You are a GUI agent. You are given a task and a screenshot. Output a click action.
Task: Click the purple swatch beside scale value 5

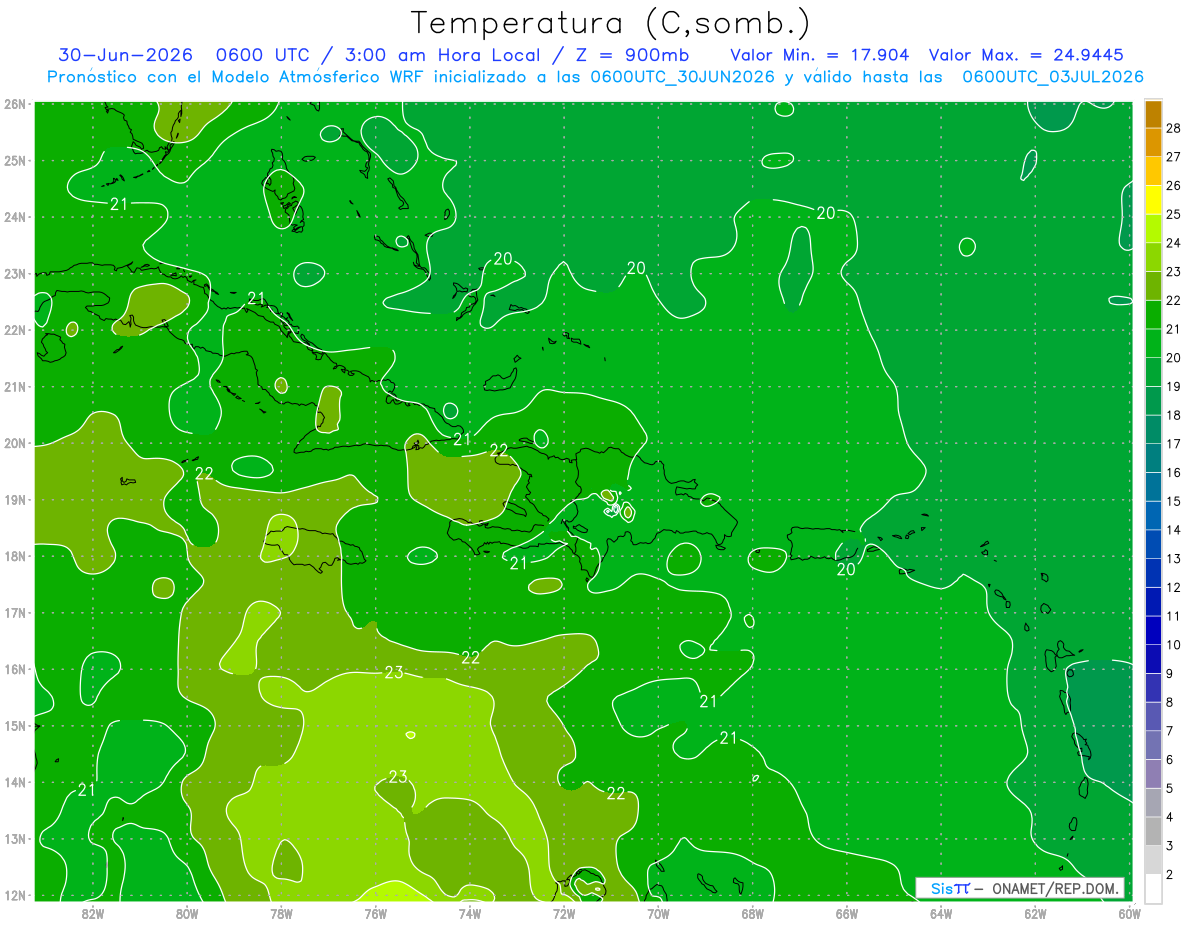[x=1153, y=773]
